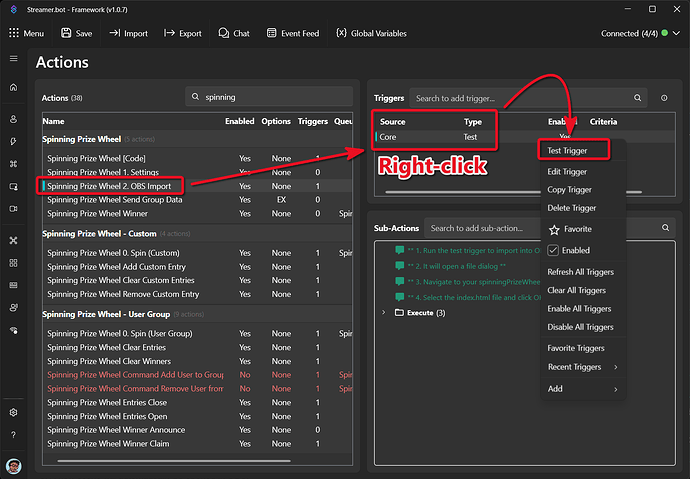Click the Connected (4/4) status text
The width and height of the screenshot is (690, 479).
pos(629,33)
